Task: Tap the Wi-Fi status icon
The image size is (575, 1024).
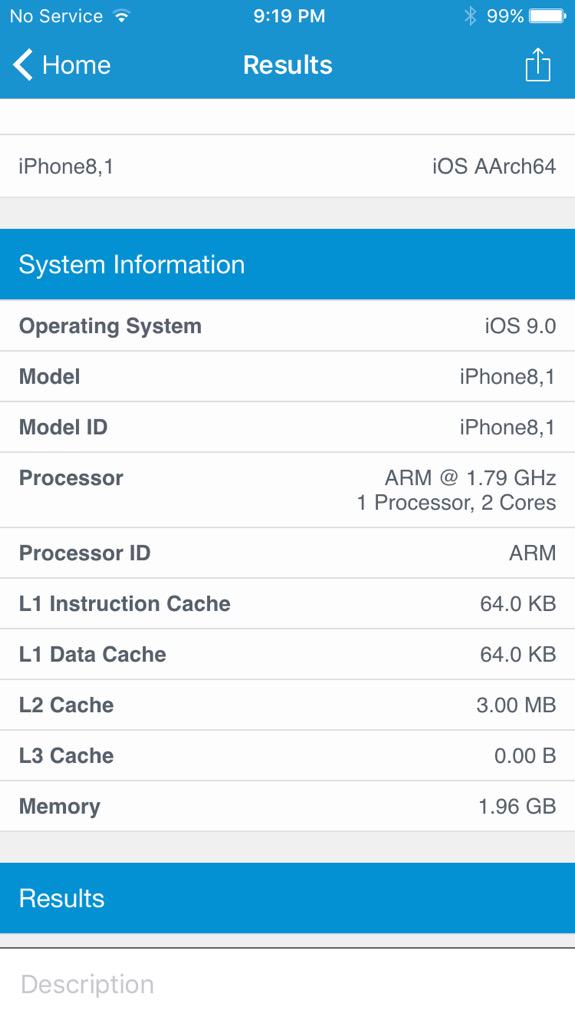Action: [122, 16]
